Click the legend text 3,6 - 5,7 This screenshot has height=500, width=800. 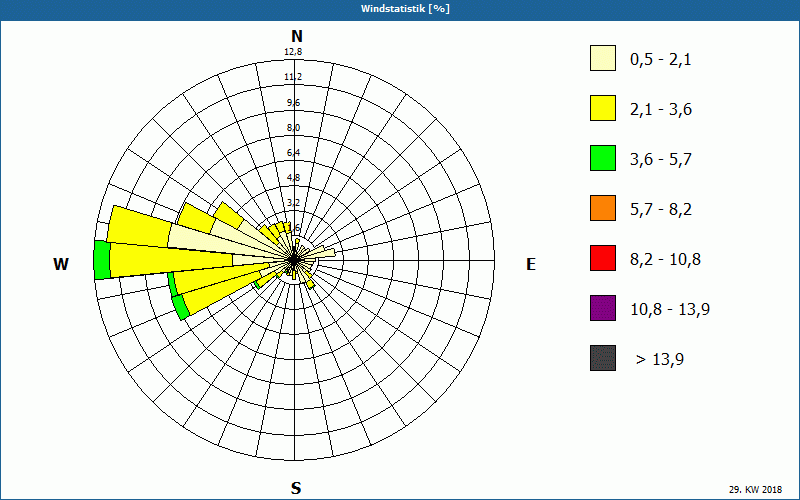pyautogui.click(x=661, y=160)
